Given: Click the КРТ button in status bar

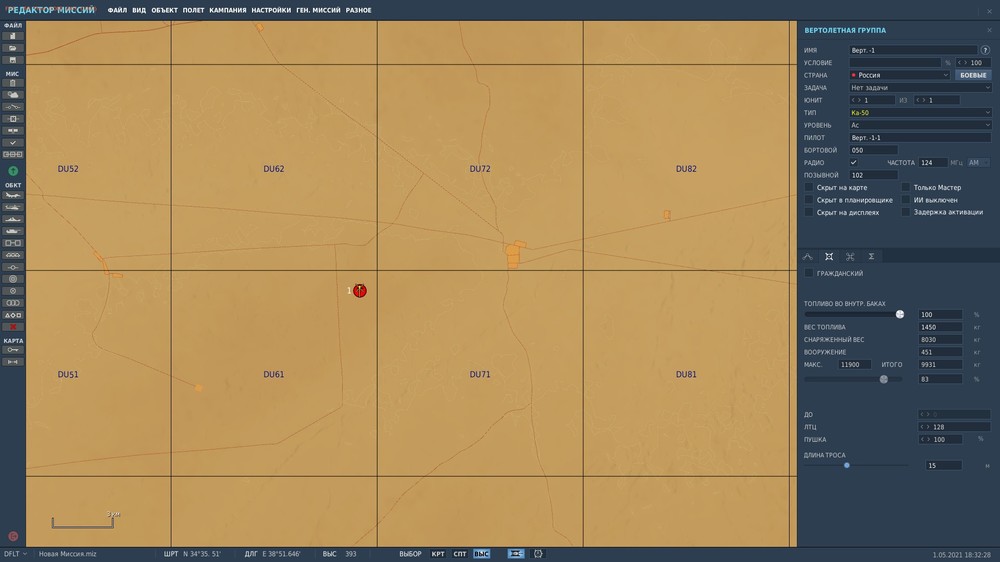Looking at the screenshot, I should [438, 554].
